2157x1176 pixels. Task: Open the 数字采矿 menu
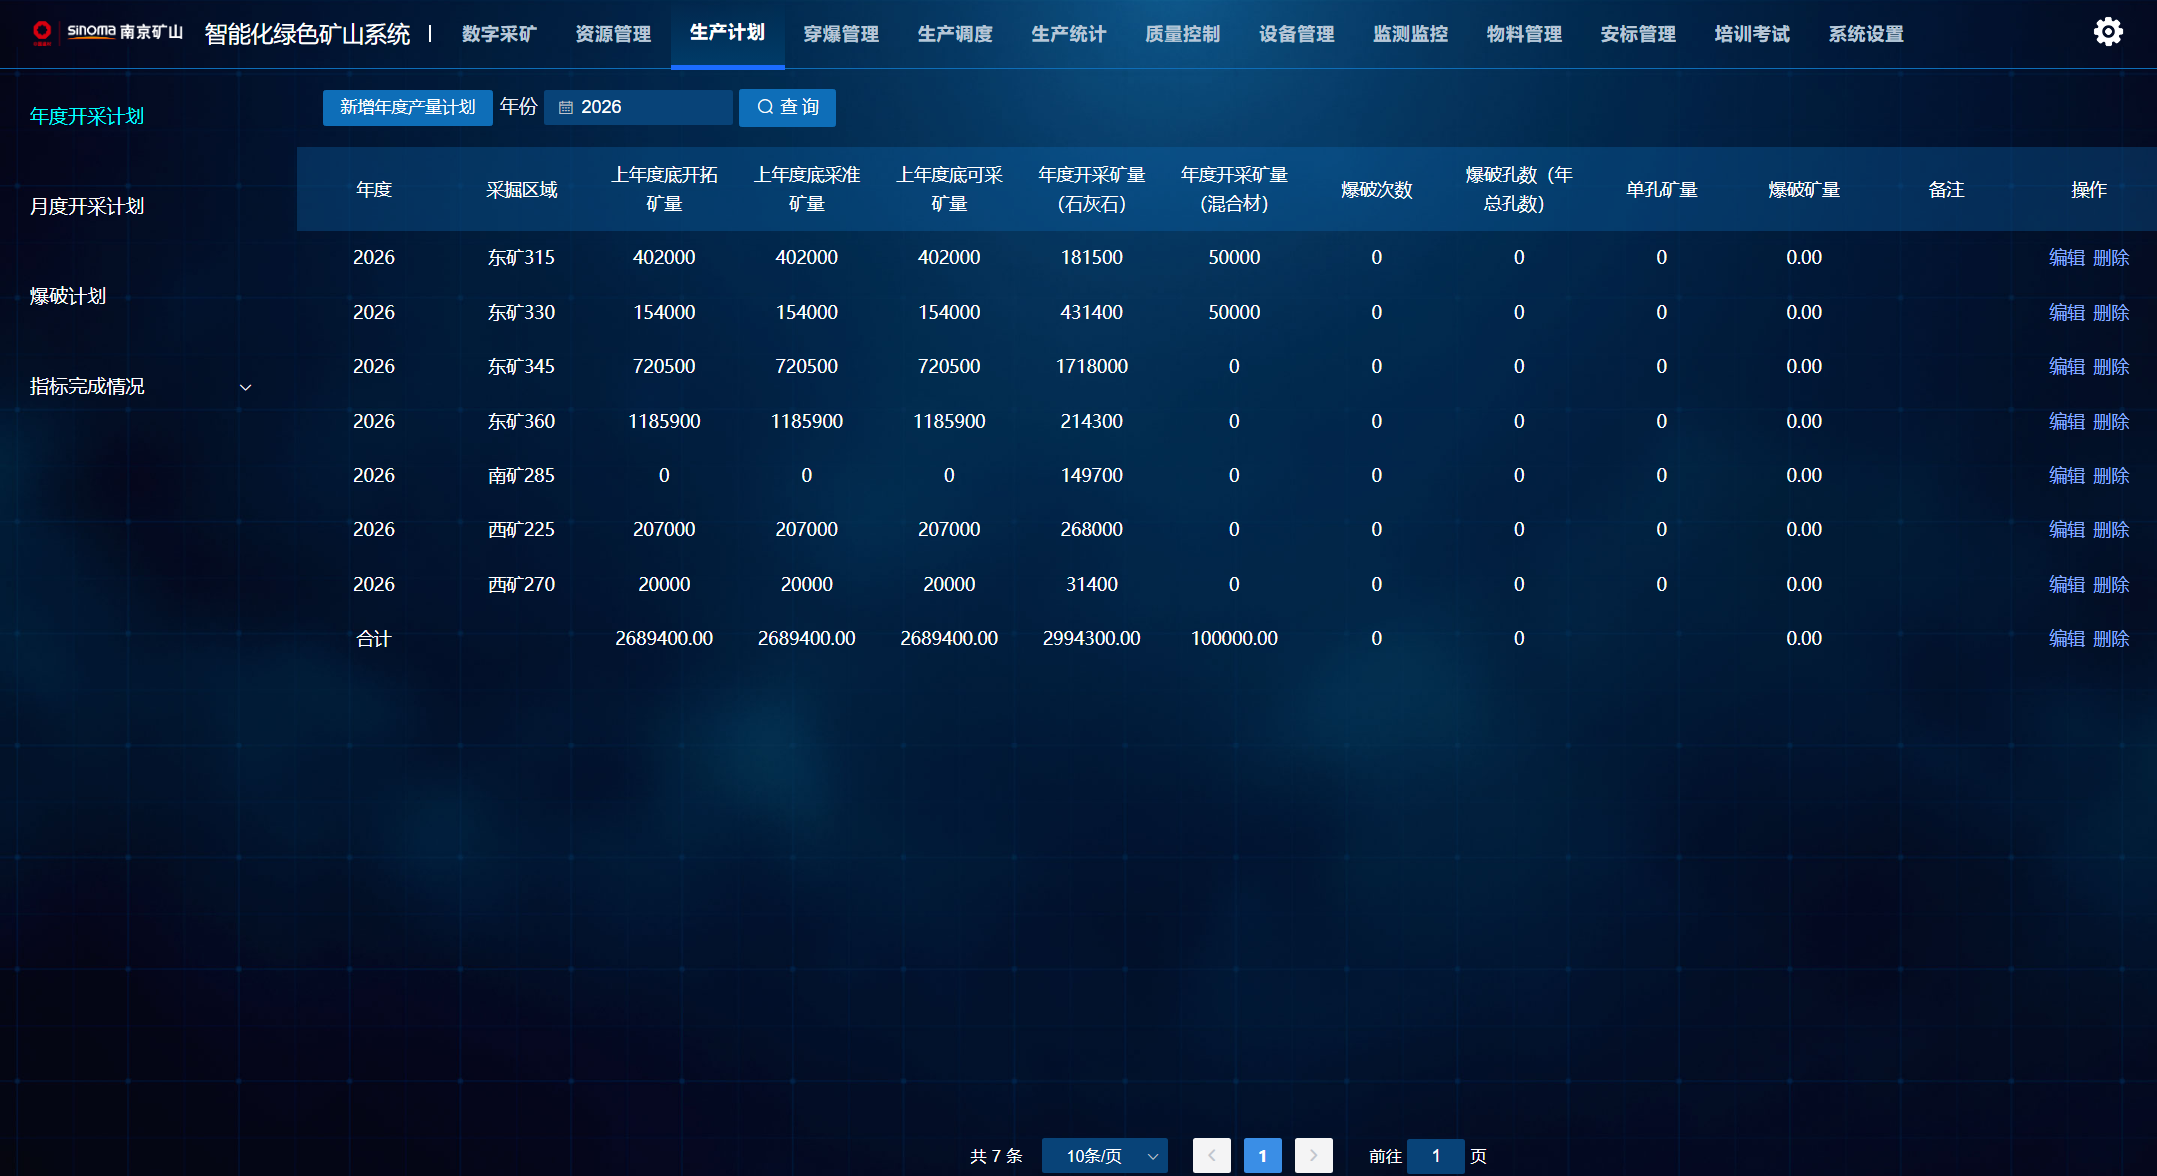[x=500, y=34]
